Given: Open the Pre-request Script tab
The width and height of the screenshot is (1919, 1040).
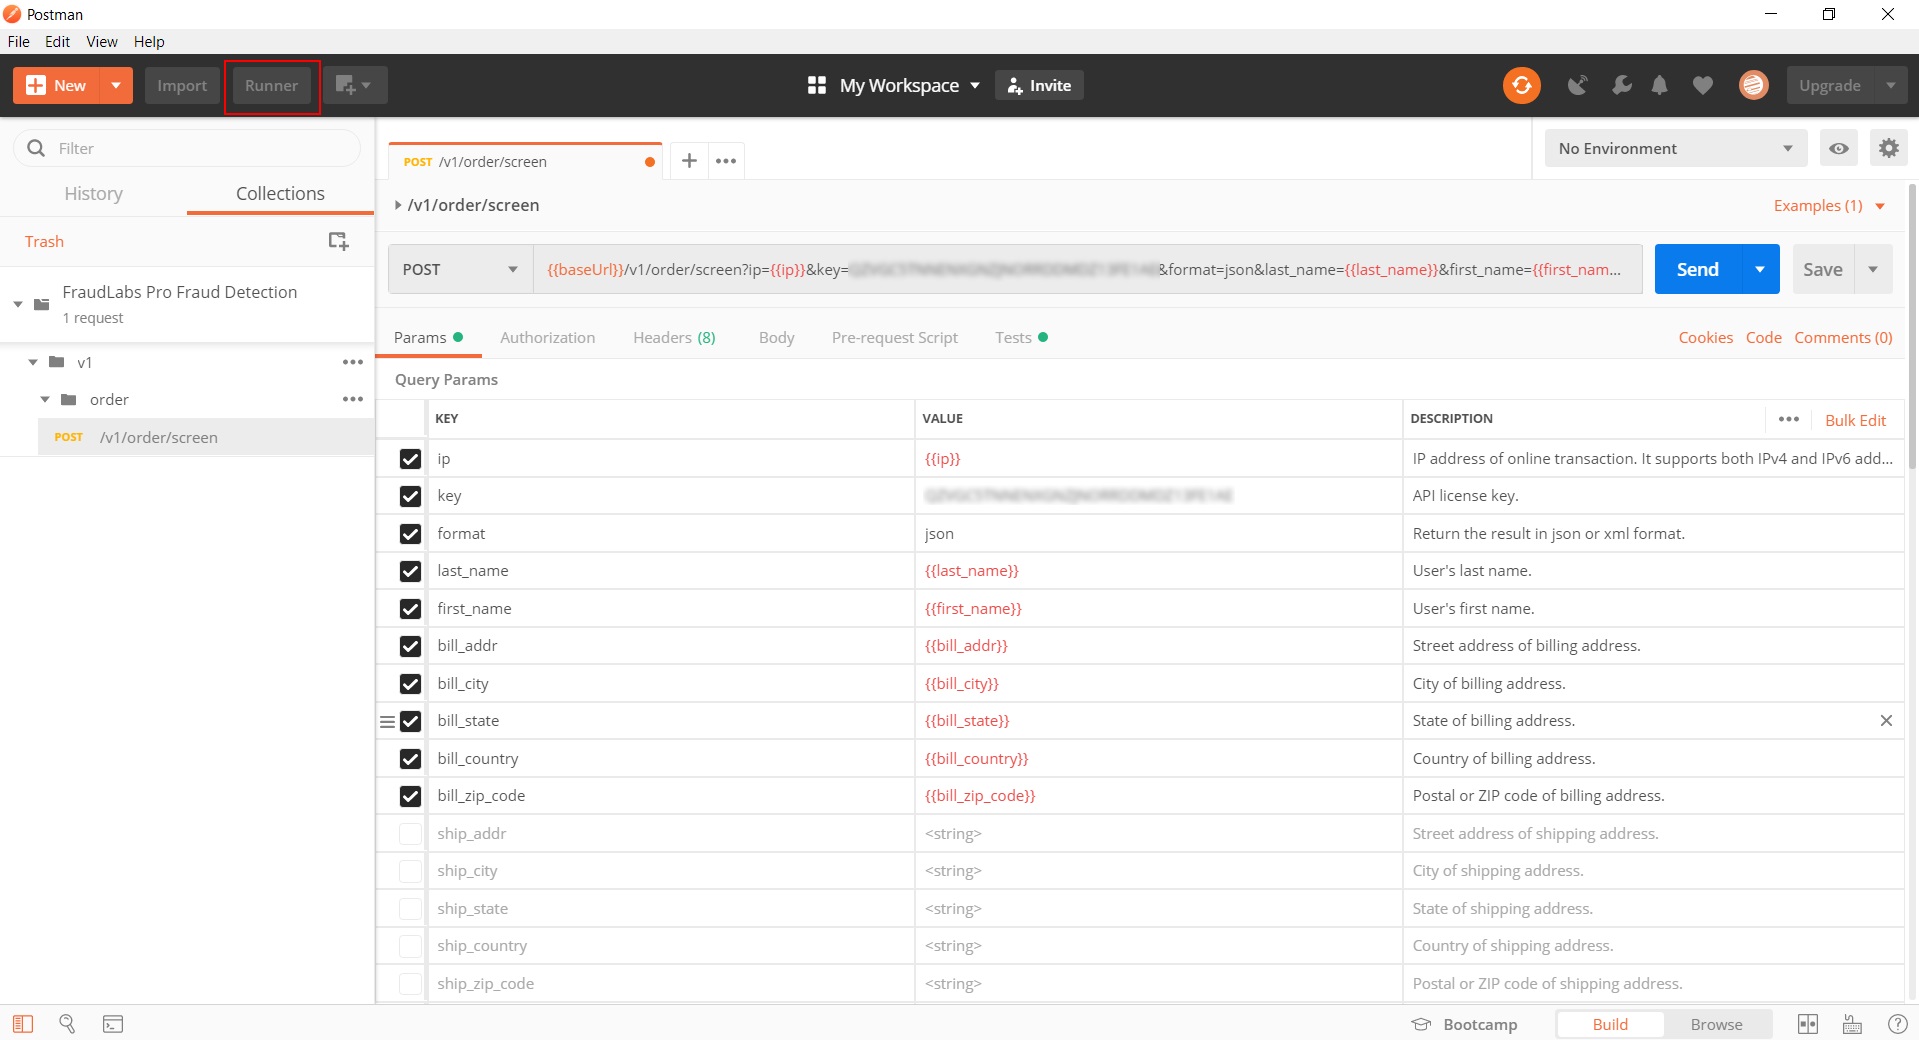Looking at the screenshot, I should 894,337.
